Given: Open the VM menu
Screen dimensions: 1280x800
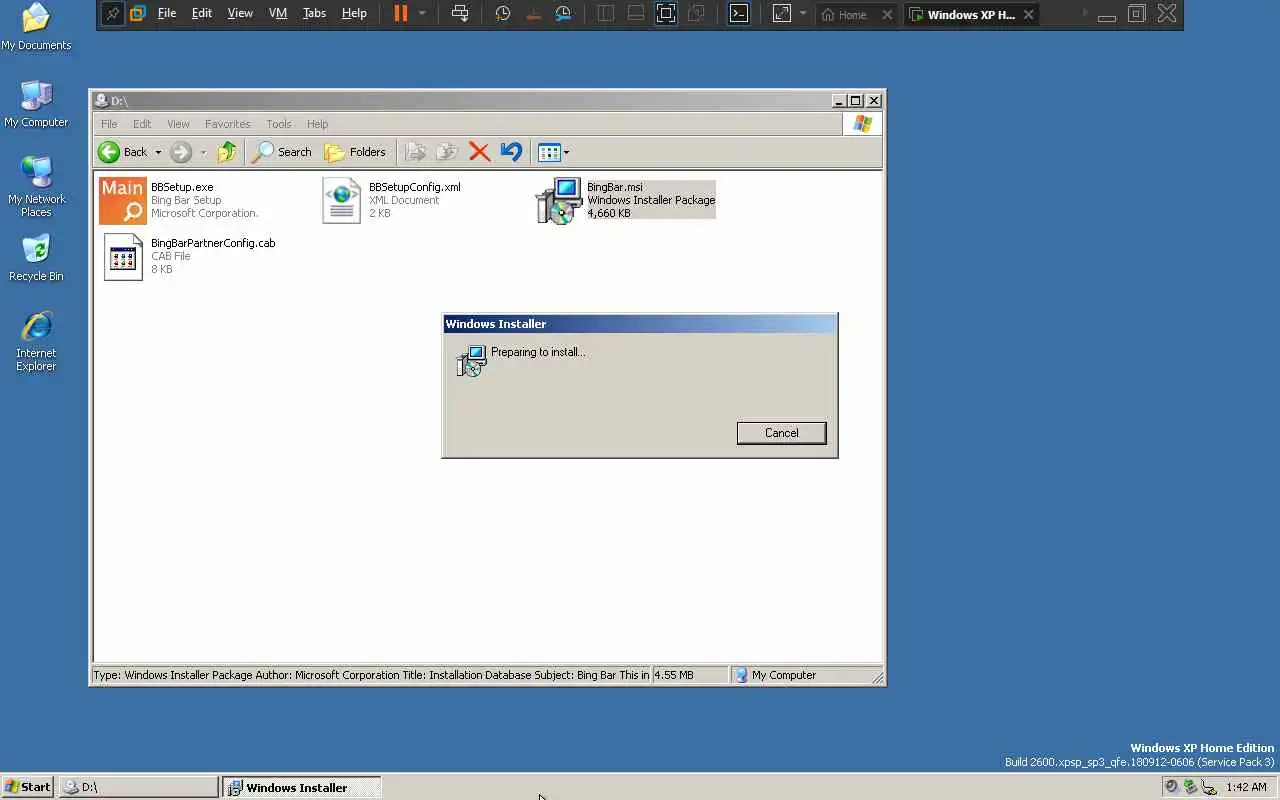Looking at the screenshot, I should pyautogui.click(x=278, y=14).
